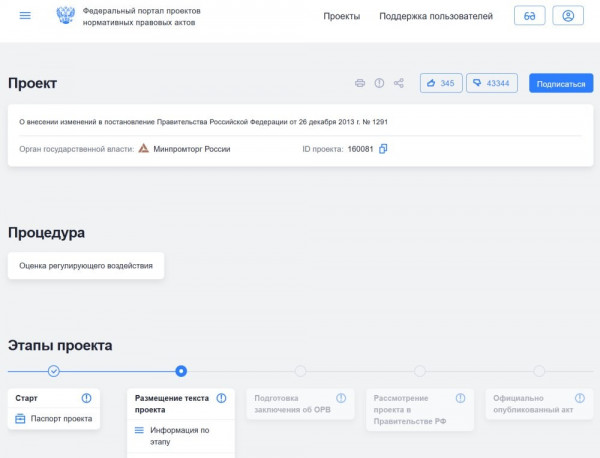This screenshot has width=600, height=458.
Task: Click Оценка регулирующего воздействия procedure
Action: (86, 266)
